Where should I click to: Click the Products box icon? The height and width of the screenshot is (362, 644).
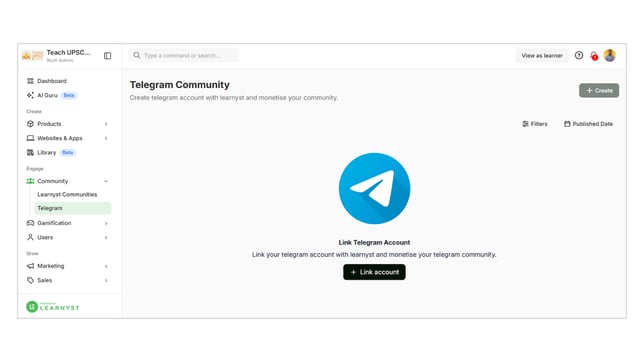click(30, 124)
